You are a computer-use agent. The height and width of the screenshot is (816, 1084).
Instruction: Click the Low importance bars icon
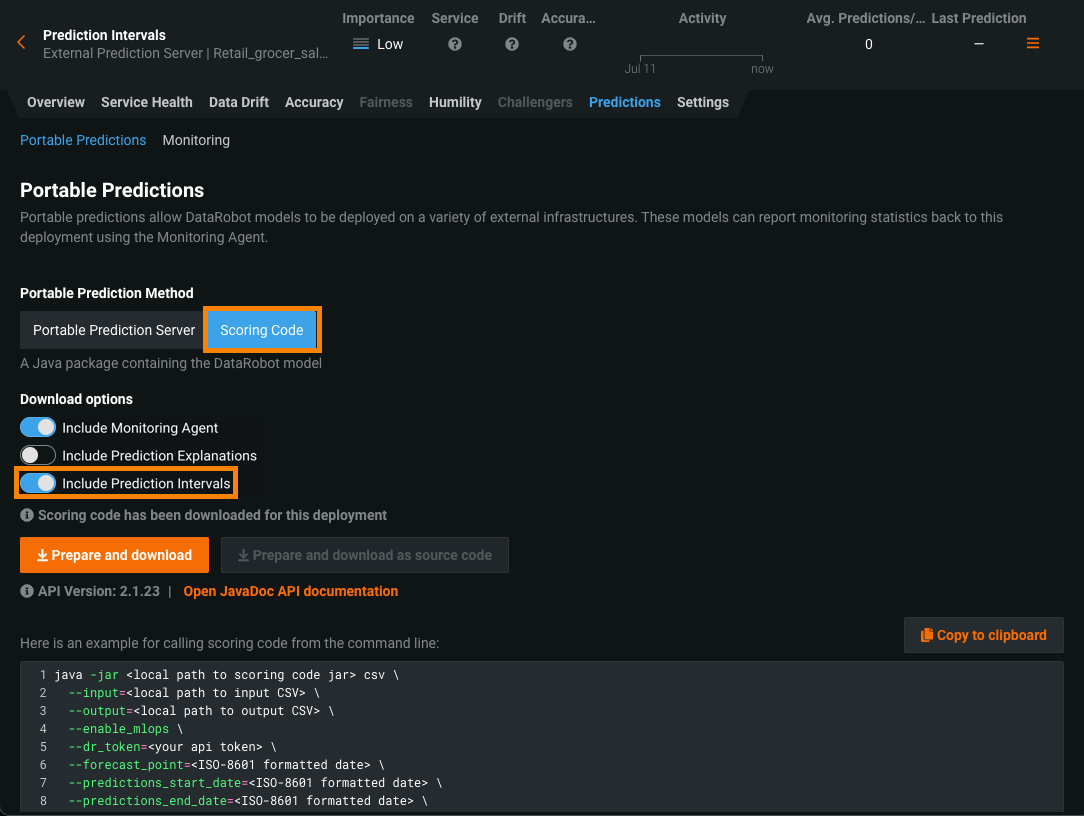click(x=361, y=44)
